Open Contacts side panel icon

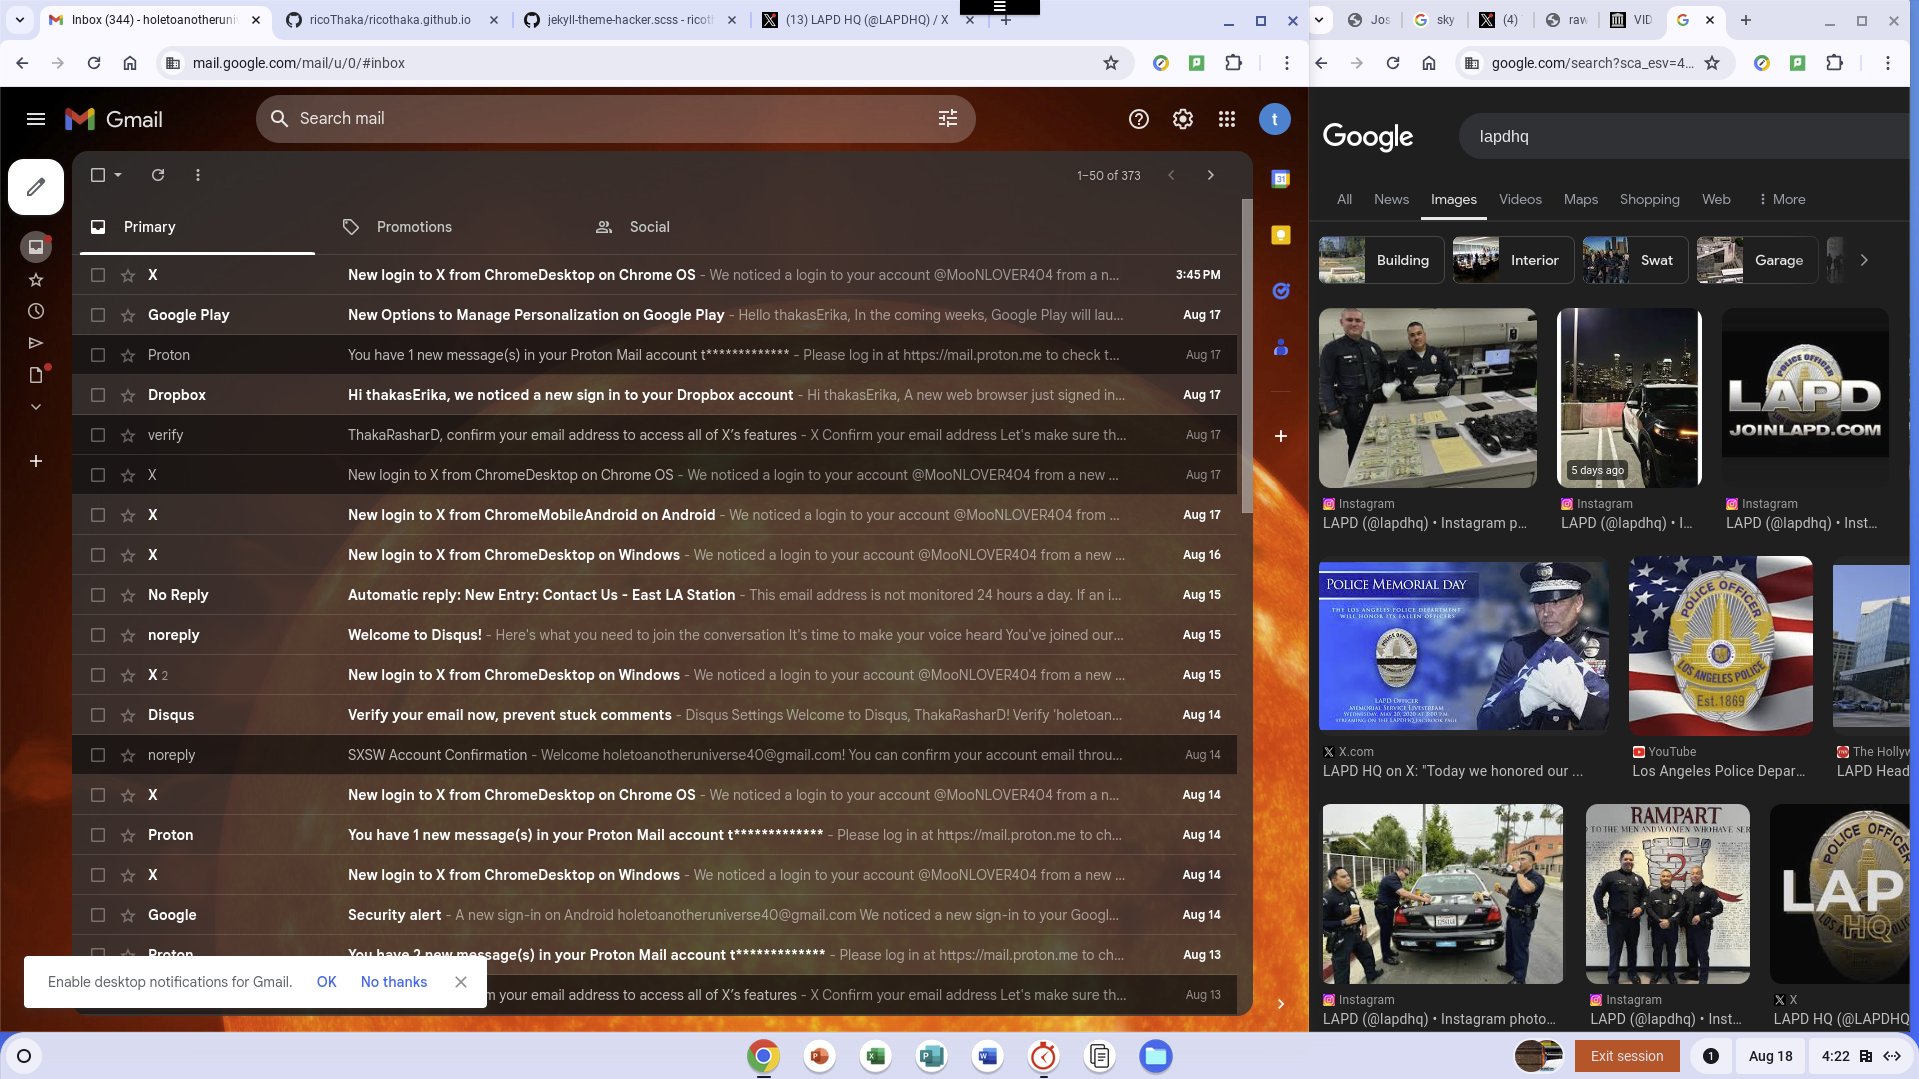point(1281,347)
